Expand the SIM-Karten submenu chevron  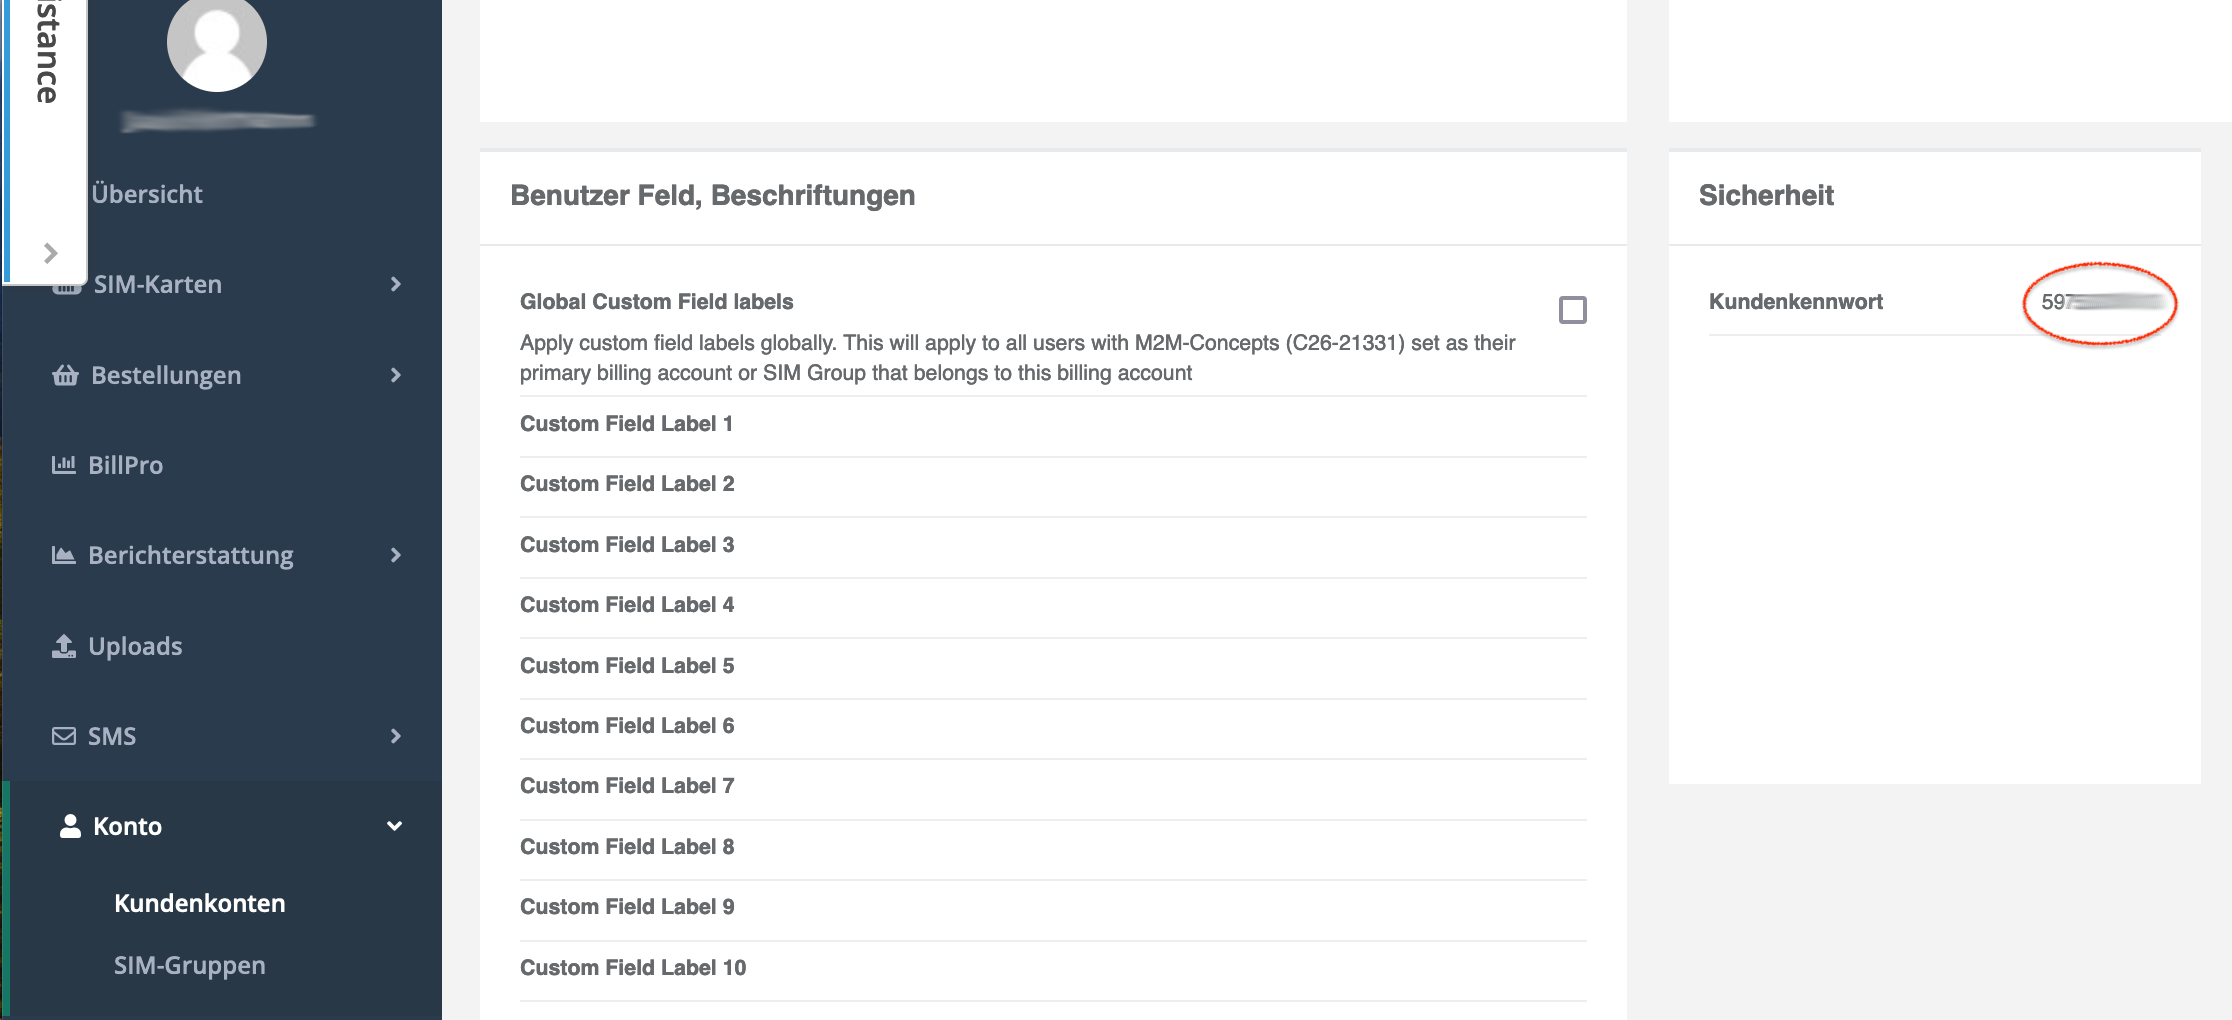coord(396,284)
